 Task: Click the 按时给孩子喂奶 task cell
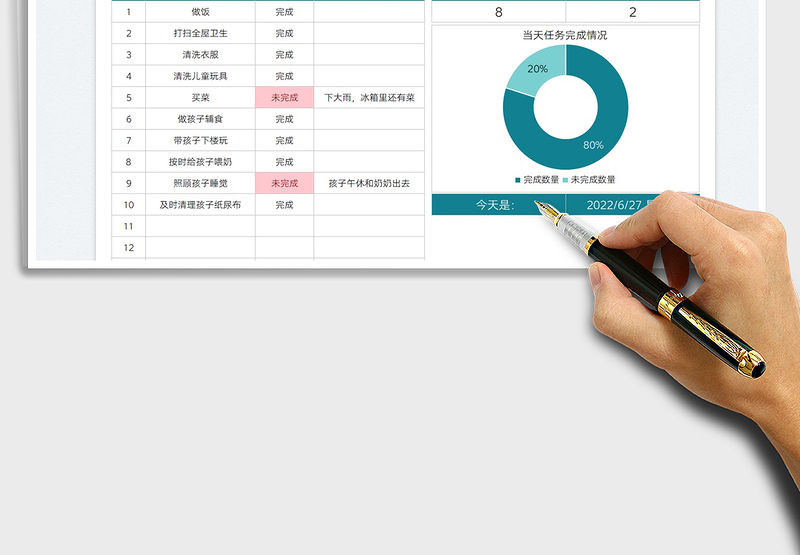click(x=200, y=162)
